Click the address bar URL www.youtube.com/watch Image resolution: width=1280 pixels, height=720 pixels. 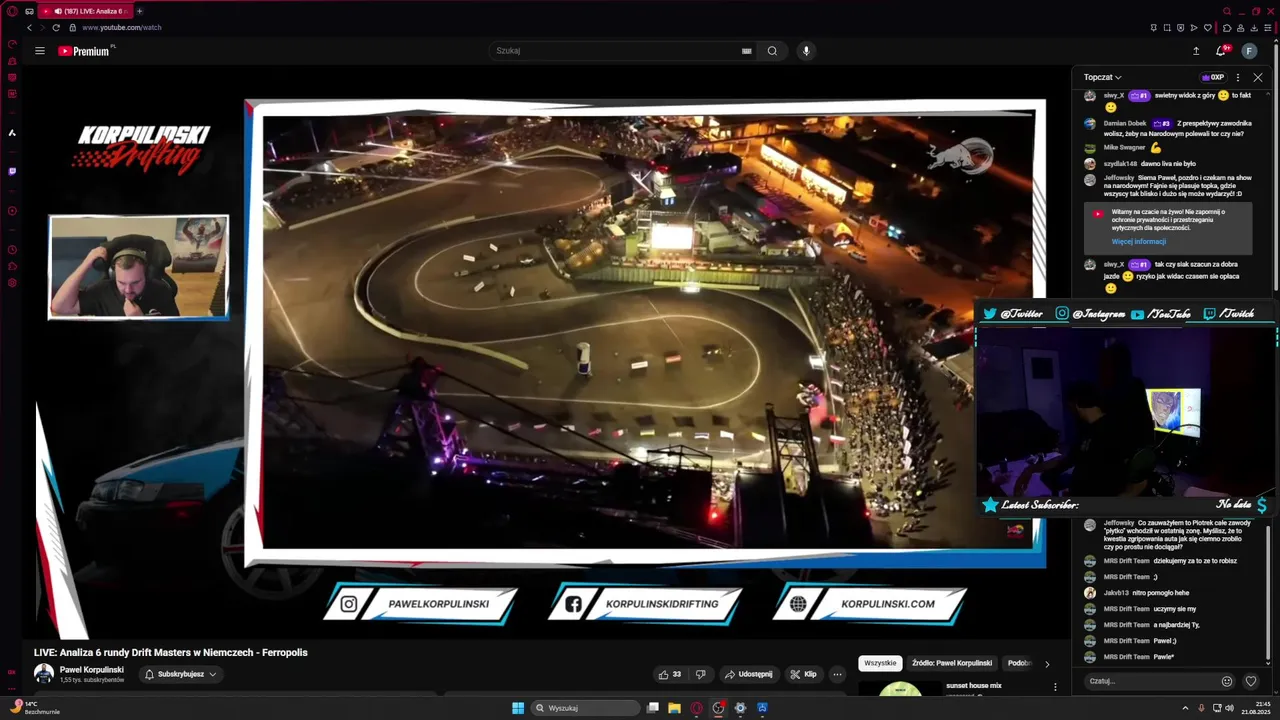tap(121, 28)
